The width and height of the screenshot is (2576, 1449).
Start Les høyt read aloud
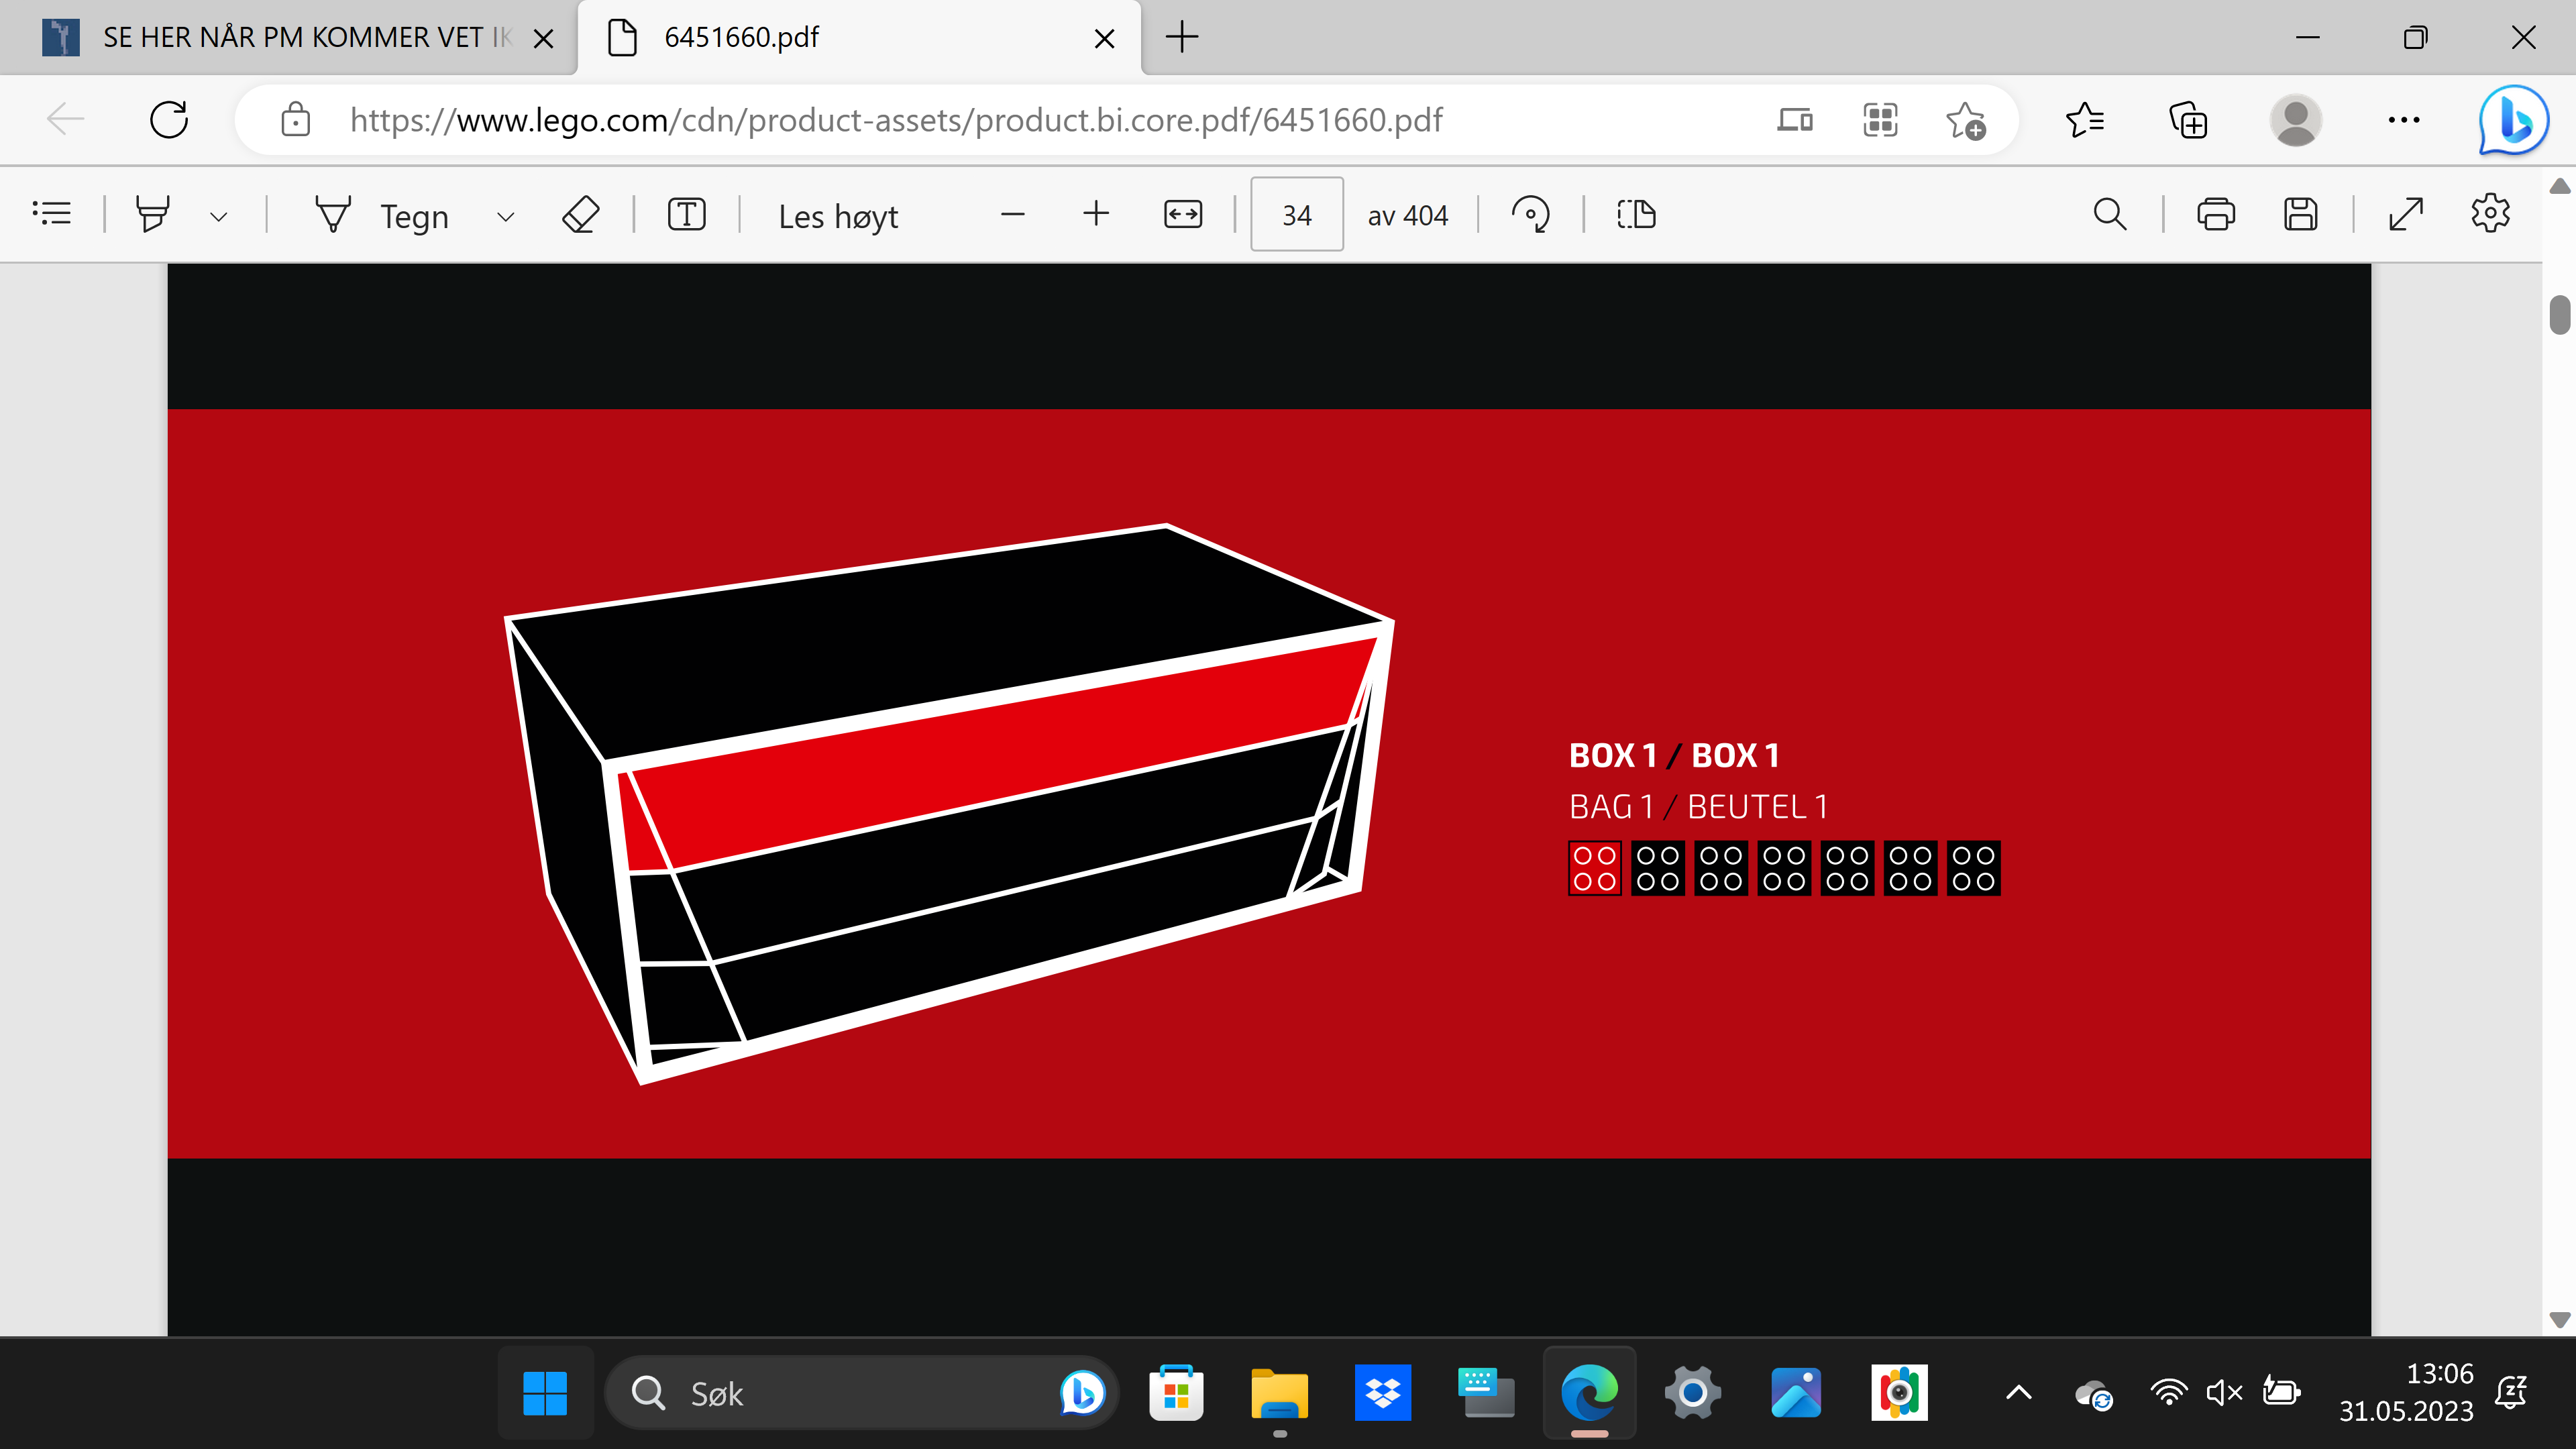tap(838, 216)
